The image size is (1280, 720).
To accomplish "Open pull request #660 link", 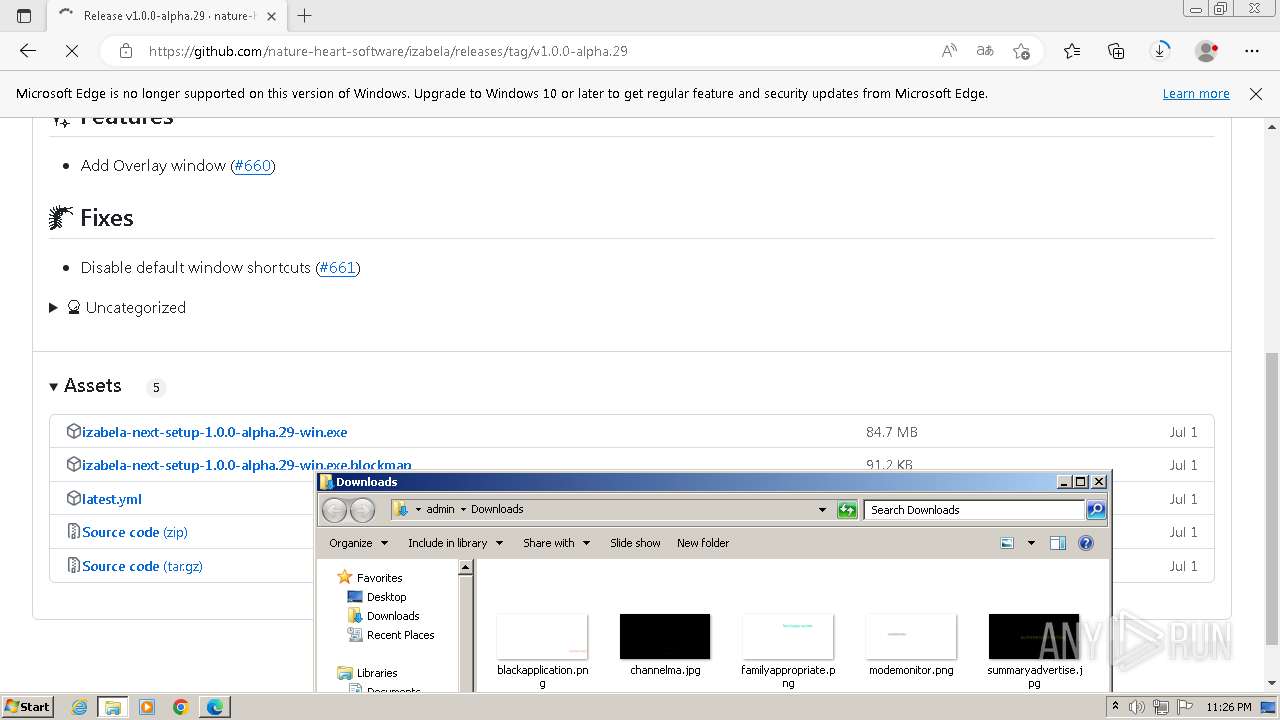I will click(253, 166).
